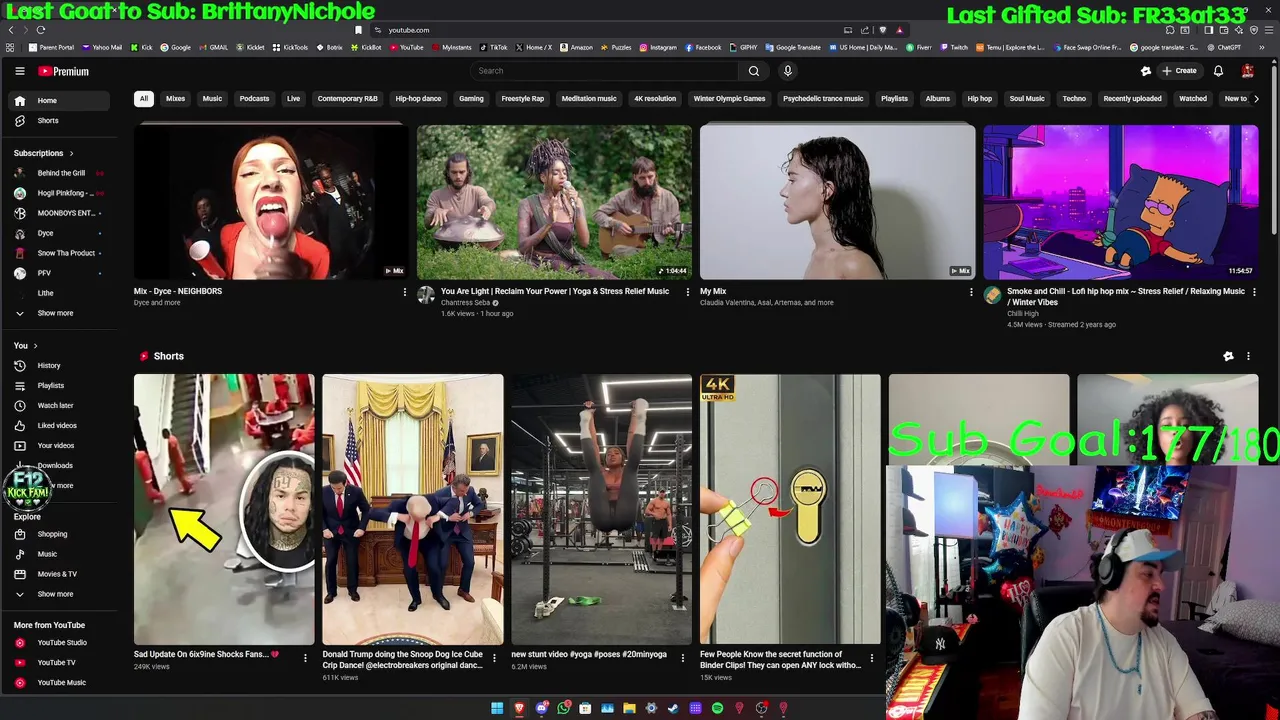Reload the page in browser toolbar
The height and width of the screenshot is (720, 1280).
[41, 30]
